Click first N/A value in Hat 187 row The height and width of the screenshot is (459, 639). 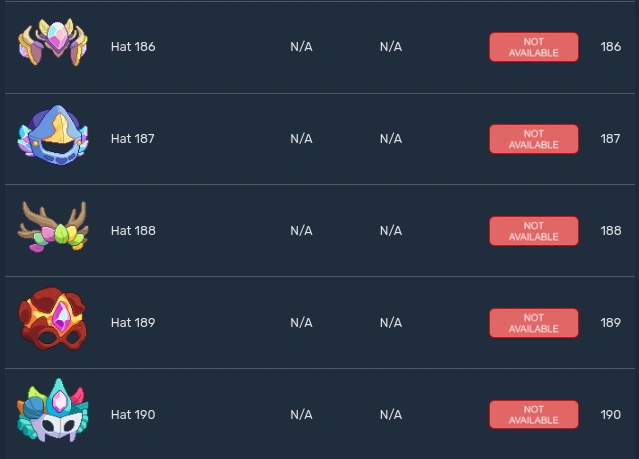(x=301, y=139)
